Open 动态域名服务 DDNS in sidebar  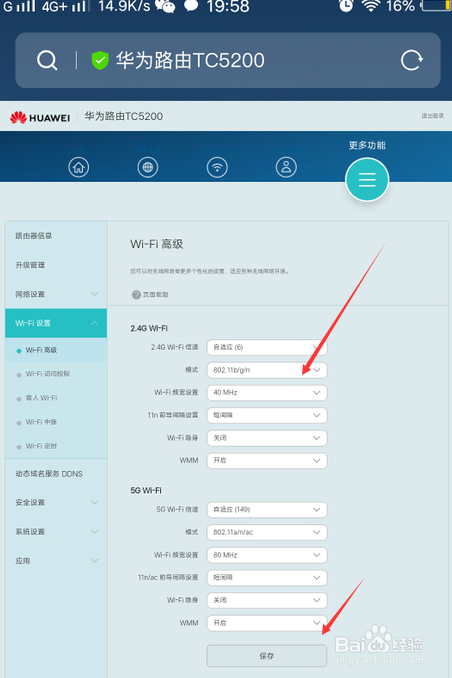click(x=56, y=474)
